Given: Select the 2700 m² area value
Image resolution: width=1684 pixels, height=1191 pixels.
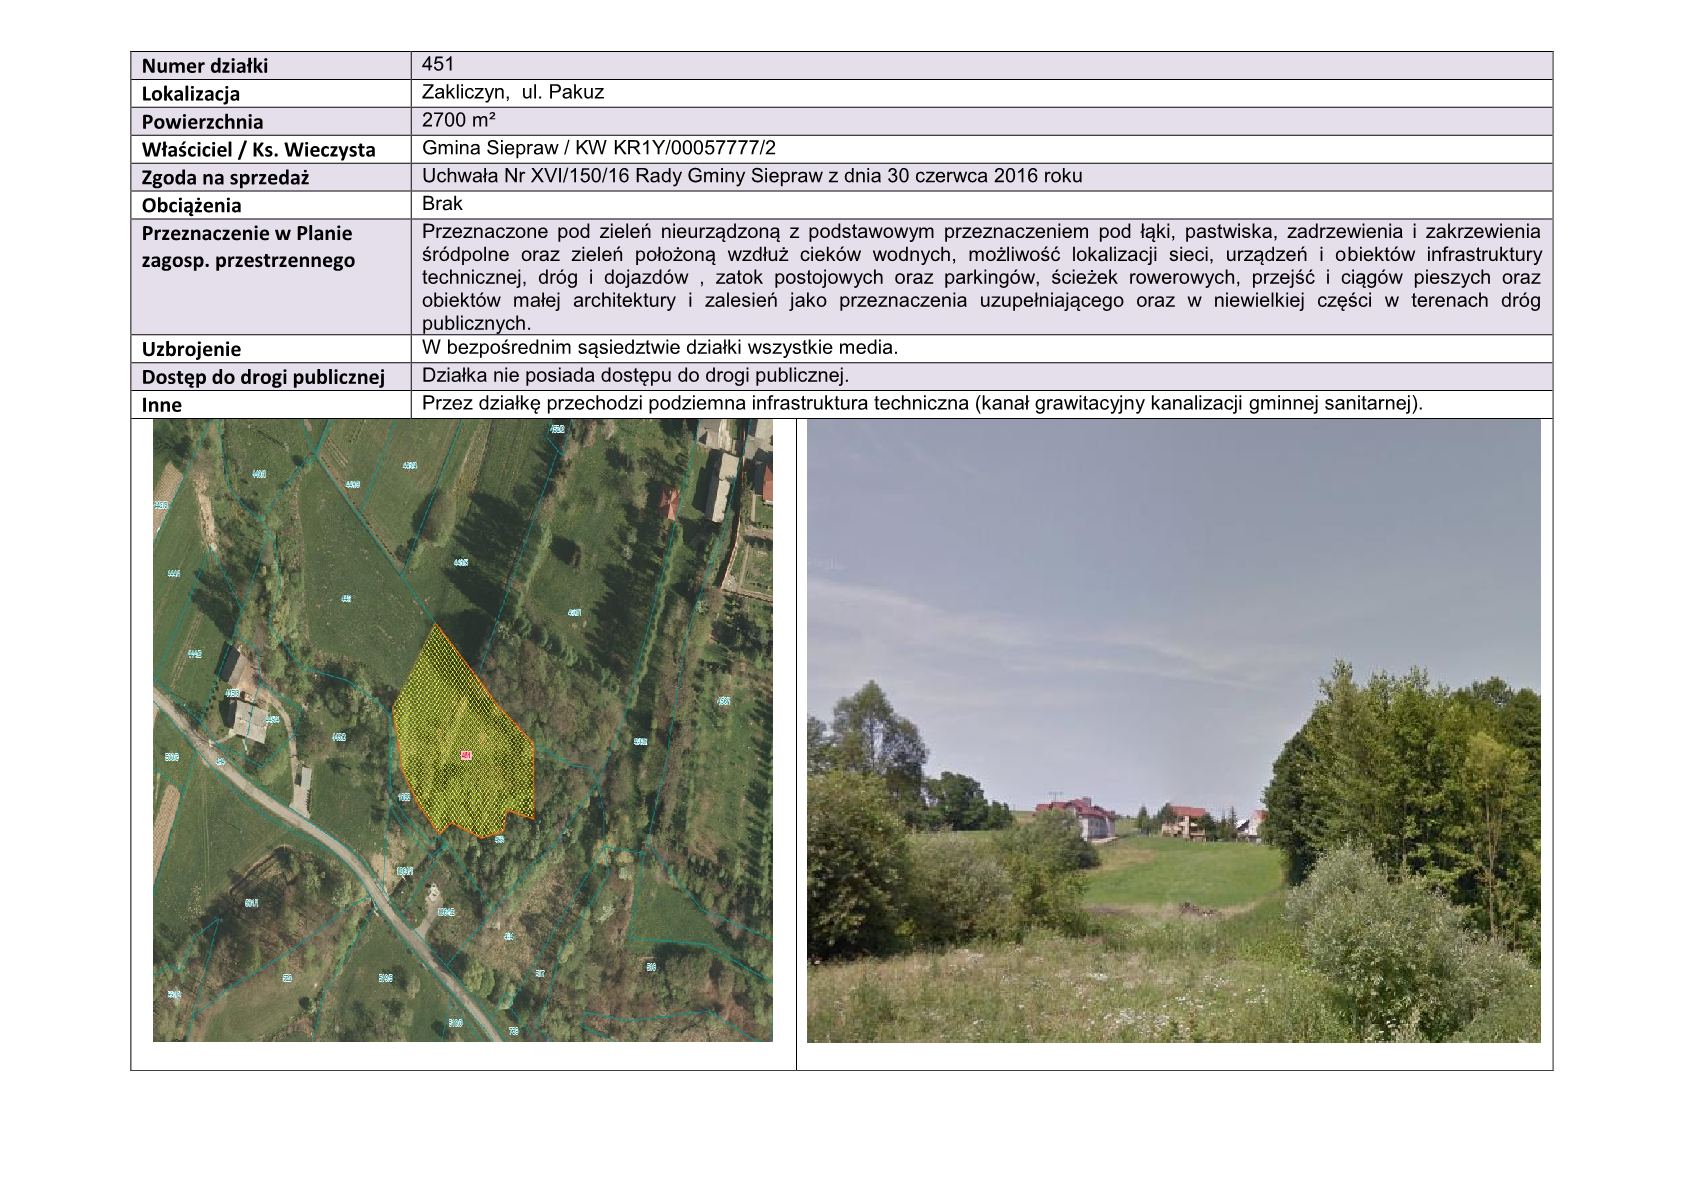Looking at the screenshot, I should (x=459, y=120).
